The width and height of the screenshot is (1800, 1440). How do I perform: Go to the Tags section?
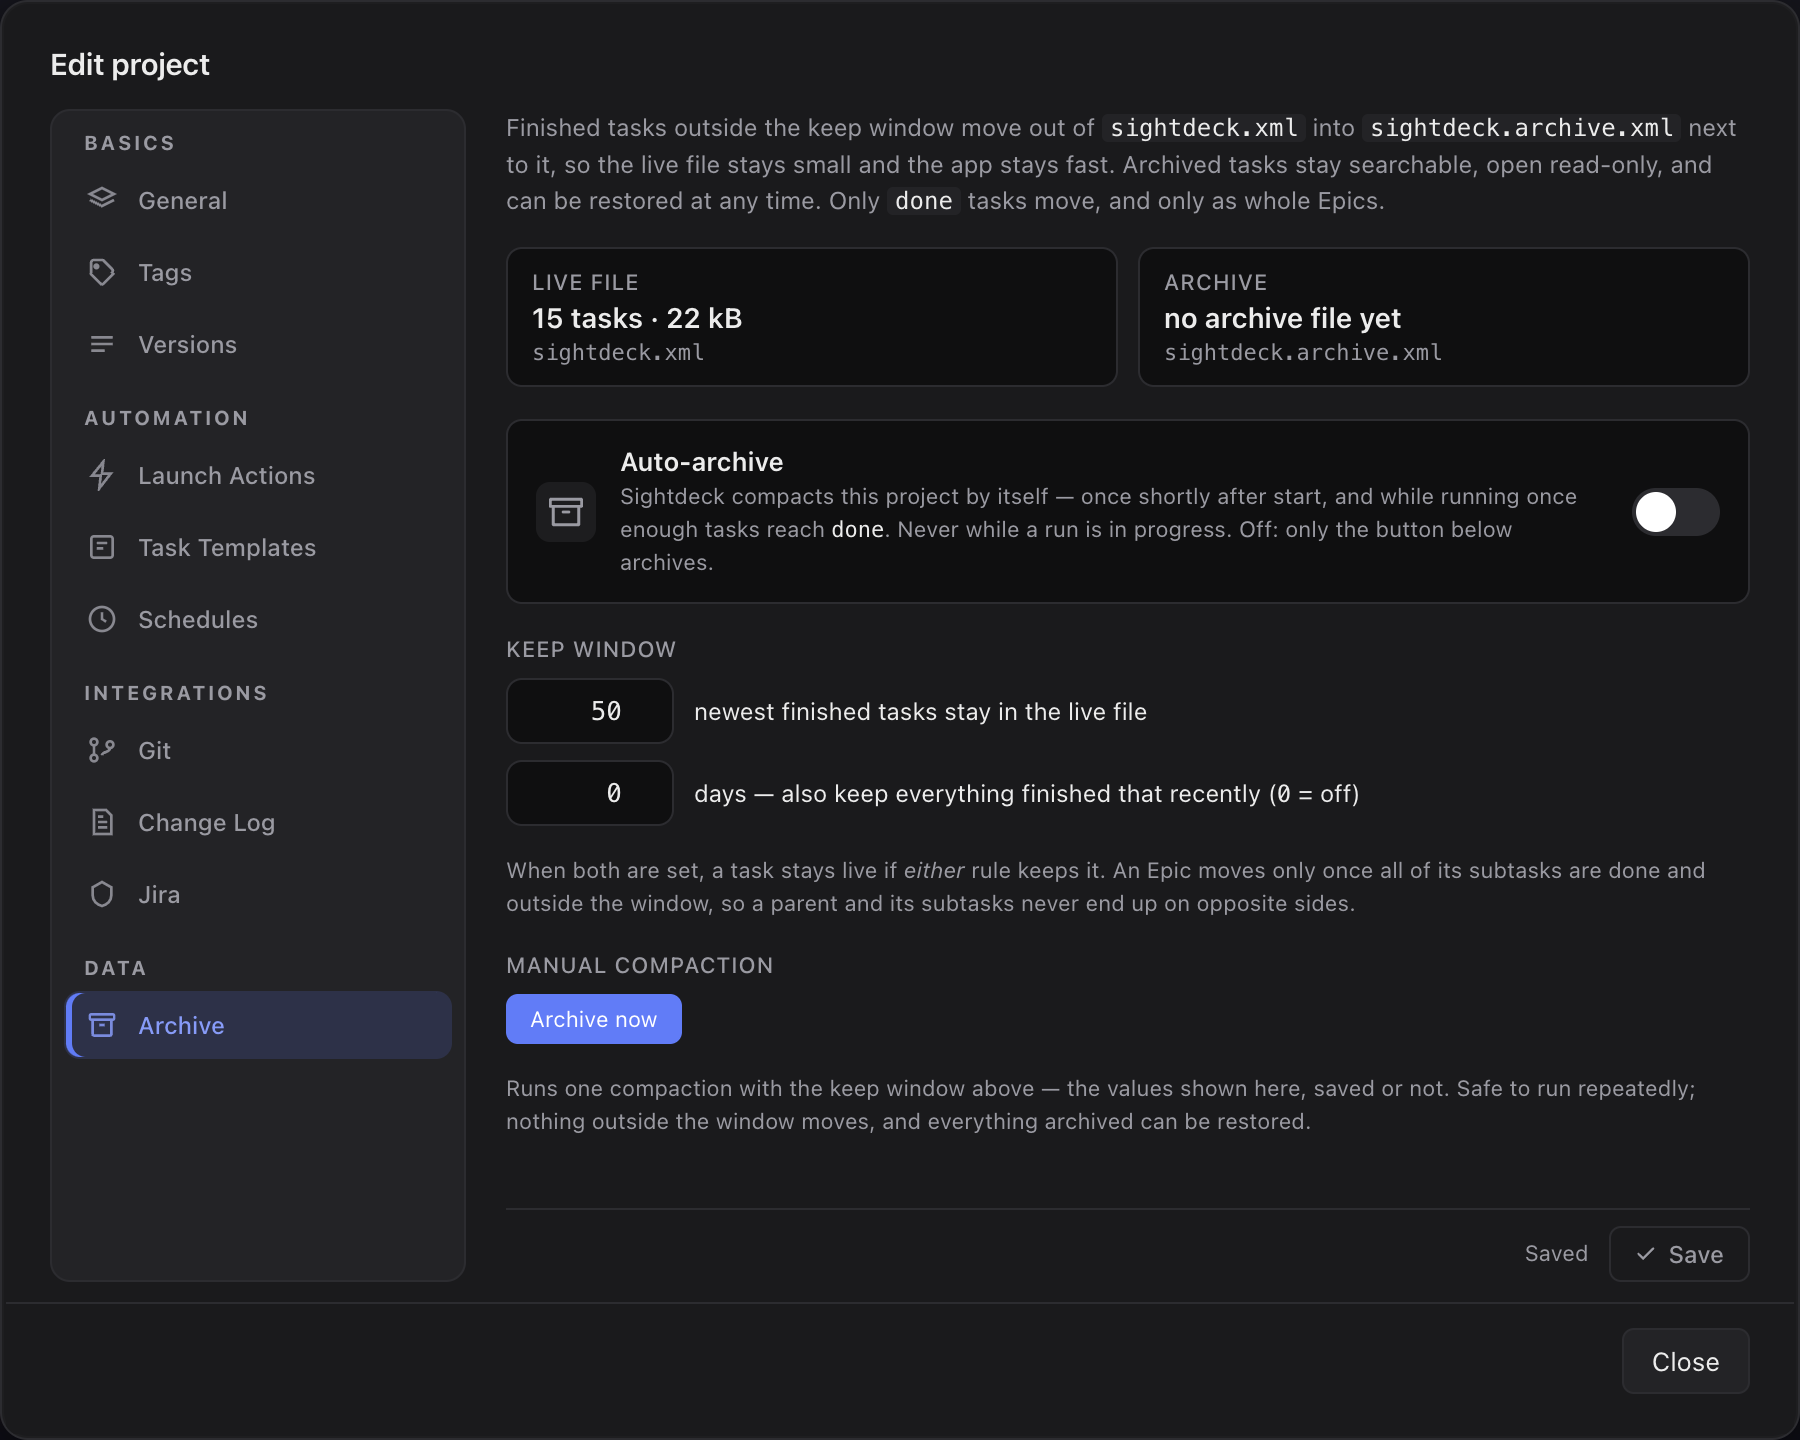pos(258,272)
